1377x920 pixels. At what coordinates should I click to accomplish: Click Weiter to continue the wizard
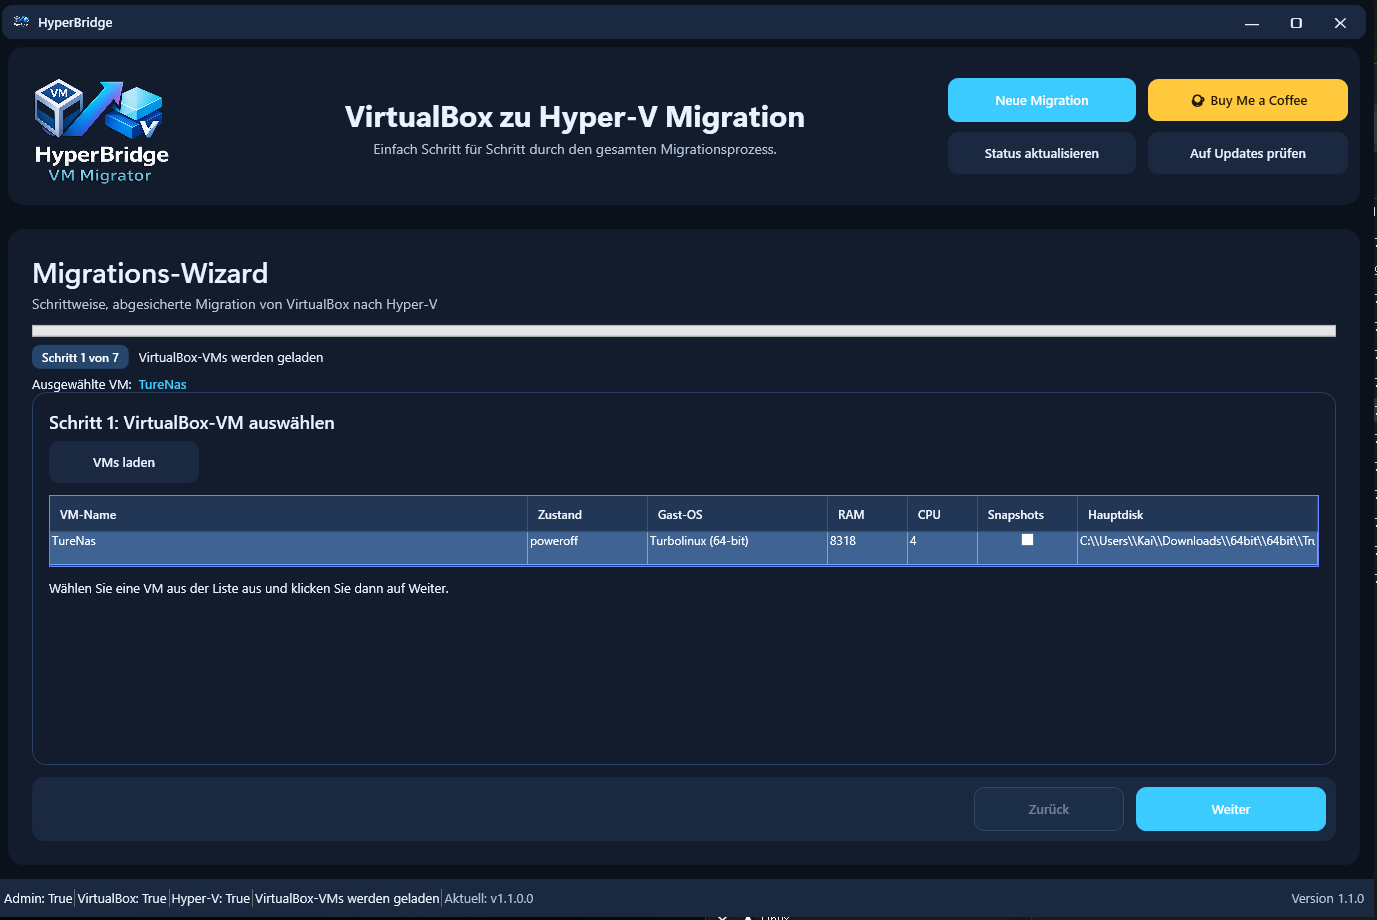point(1230,808)
